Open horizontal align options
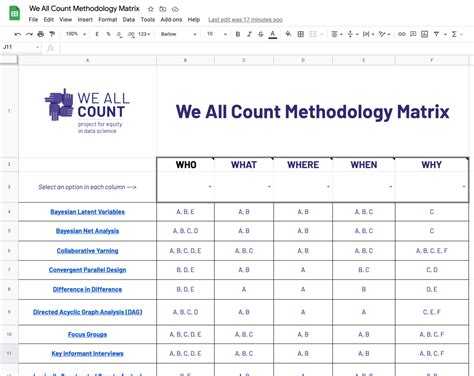474x376 pixels. 337,34
